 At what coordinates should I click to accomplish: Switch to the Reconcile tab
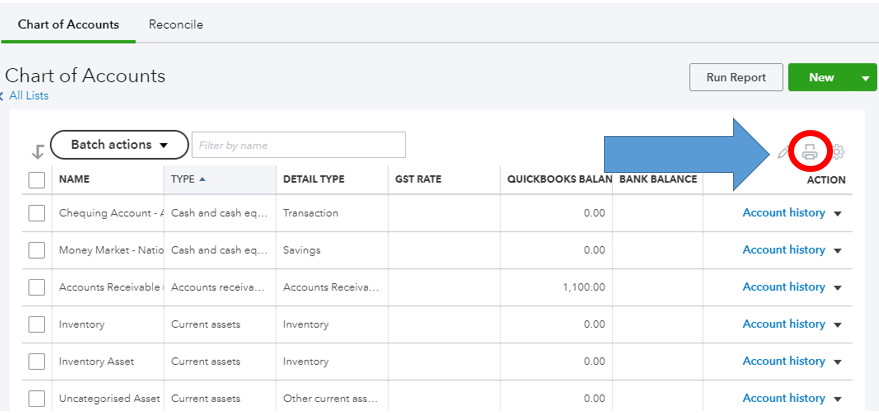click(176, 24)
